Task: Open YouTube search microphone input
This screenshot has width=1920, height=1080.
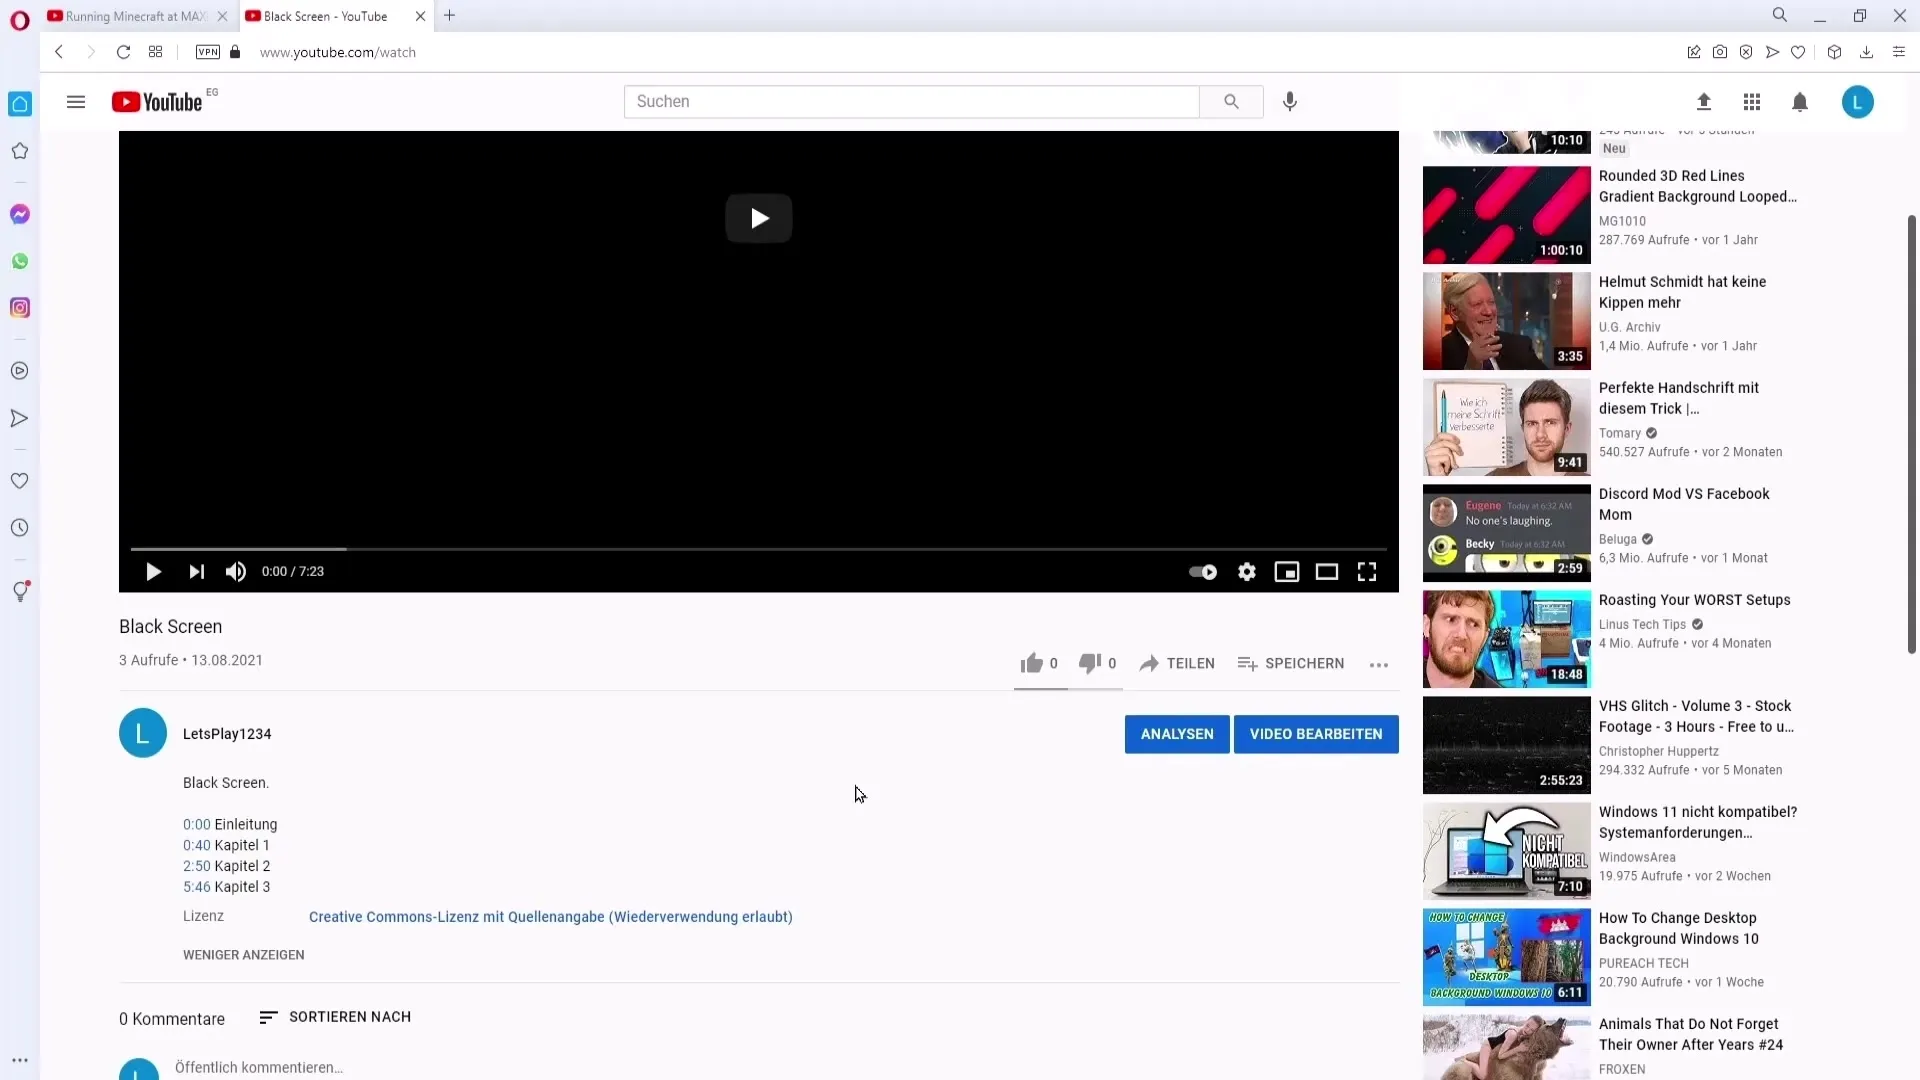Action: (x=1290, y=100)
